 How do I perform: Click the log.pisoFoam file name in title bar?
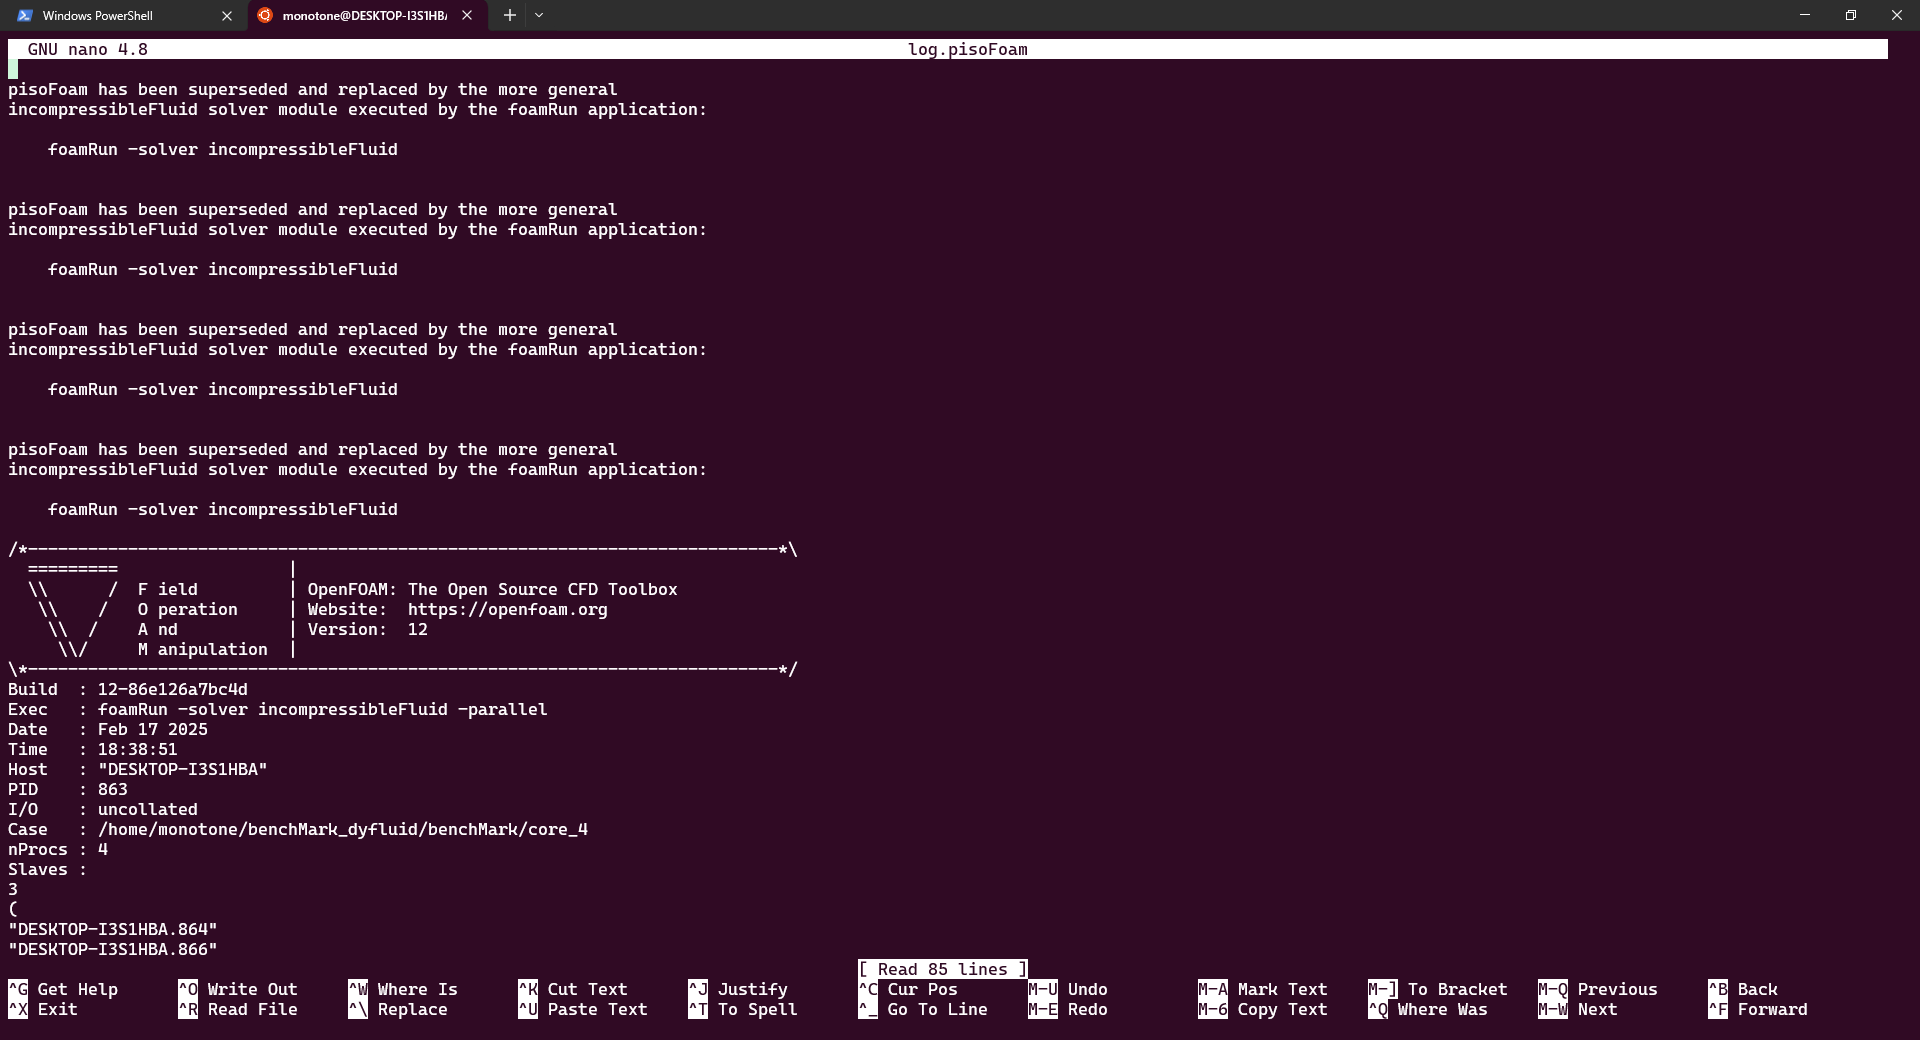968,49
